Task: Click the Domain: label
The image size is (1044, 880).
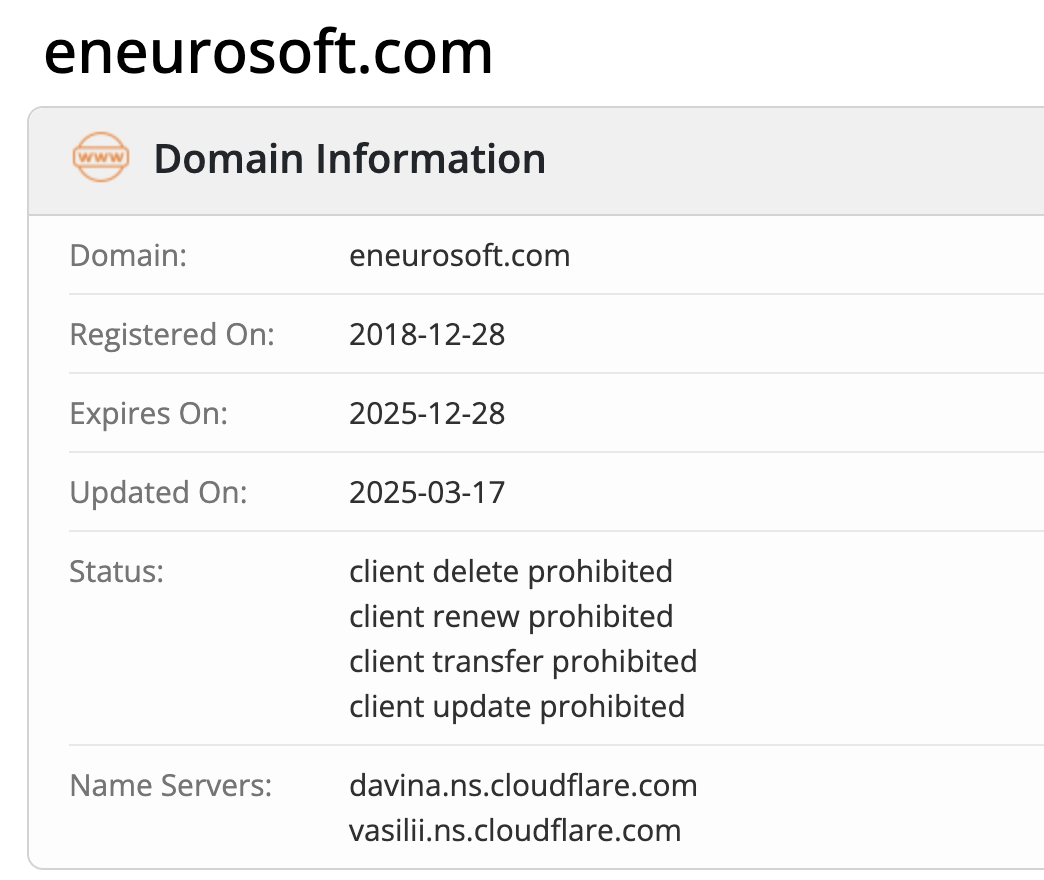Action: (x=129, y=256)
